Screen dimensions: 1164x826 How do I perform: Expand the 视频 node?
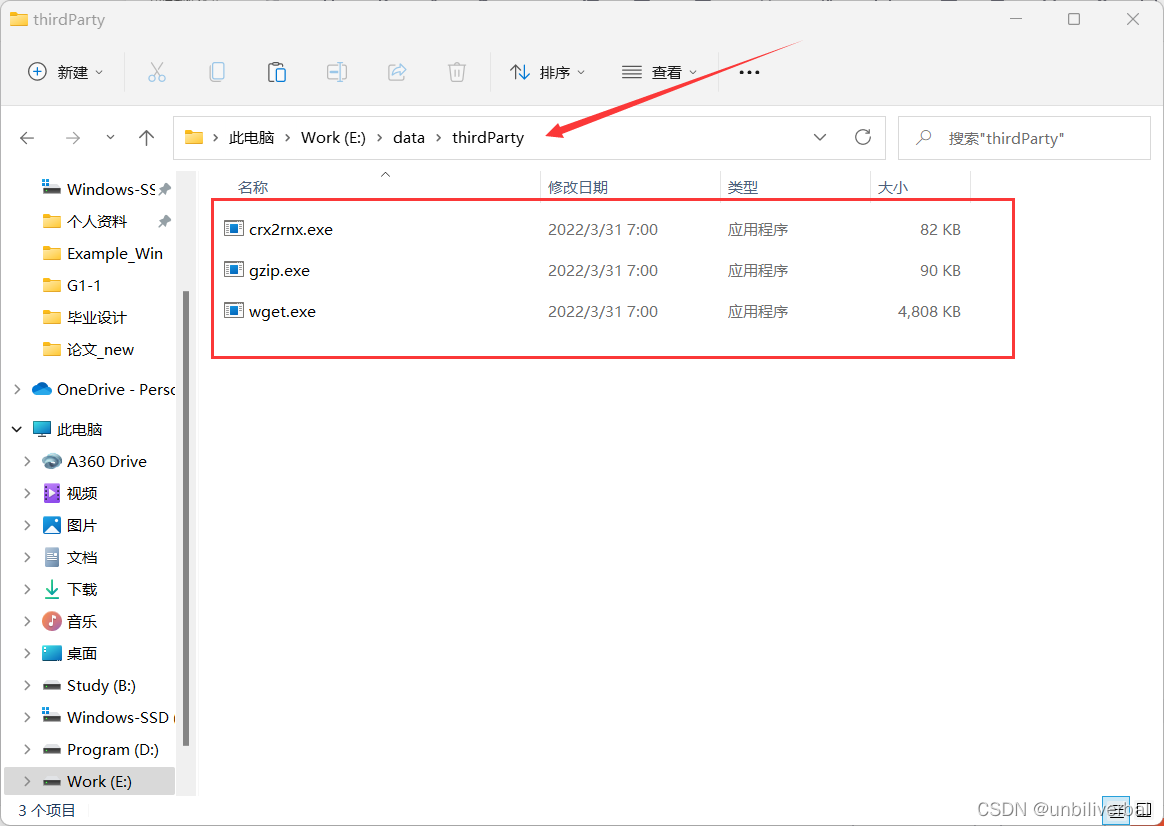tap(27, 493)
